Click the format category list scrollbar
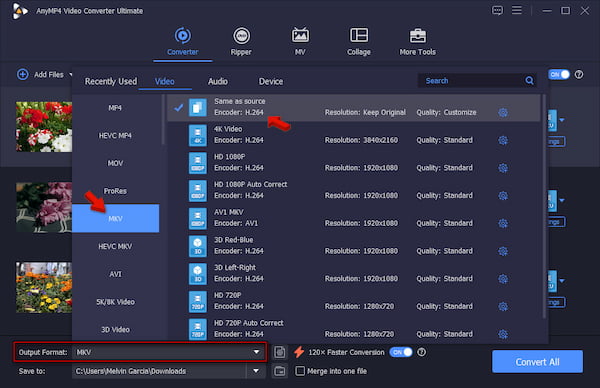 click(163, 120)
